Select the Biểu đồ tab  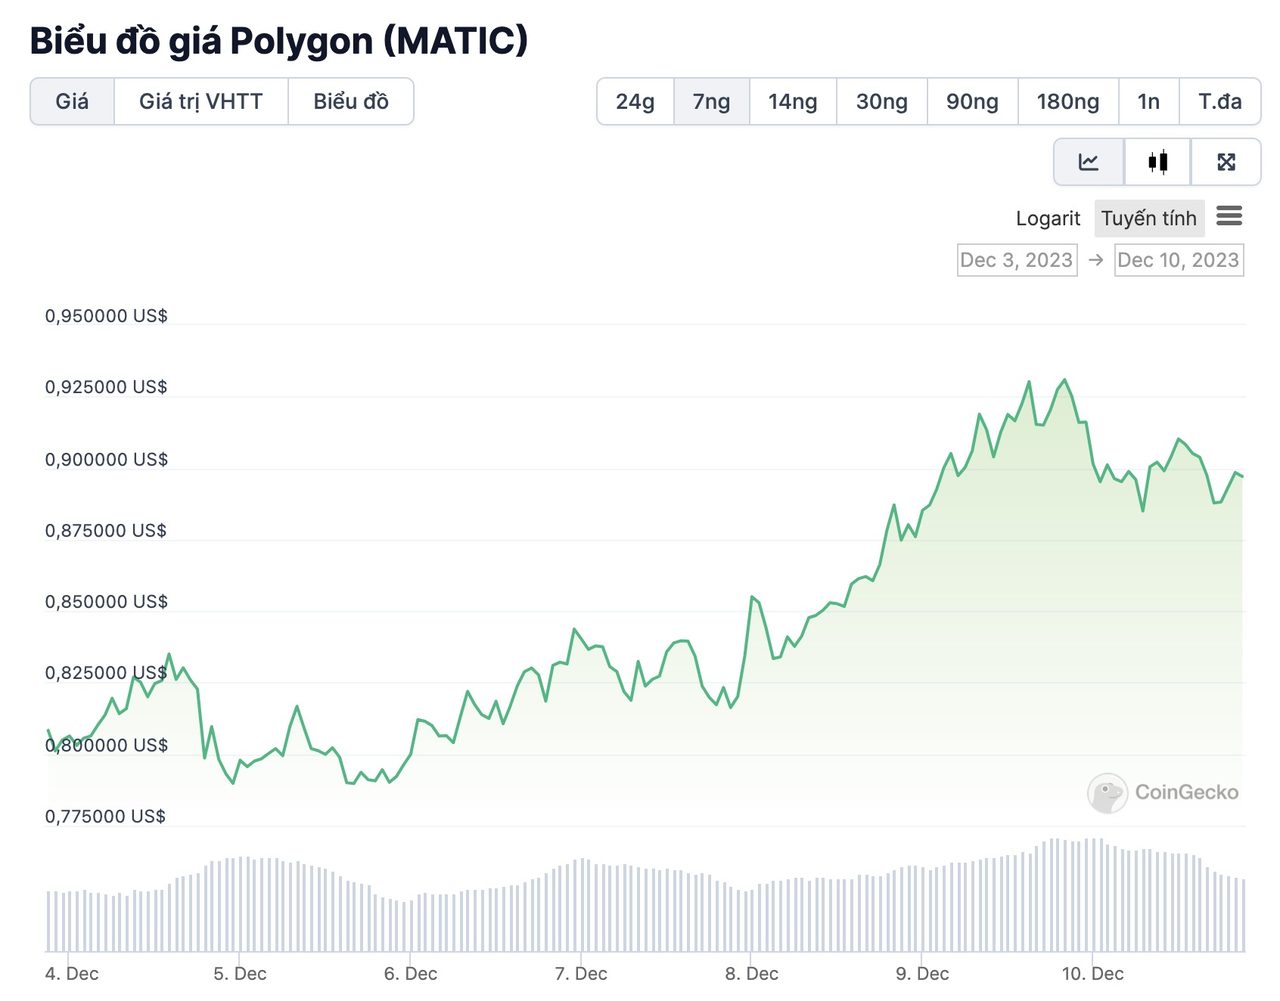(x=351, y=101)
